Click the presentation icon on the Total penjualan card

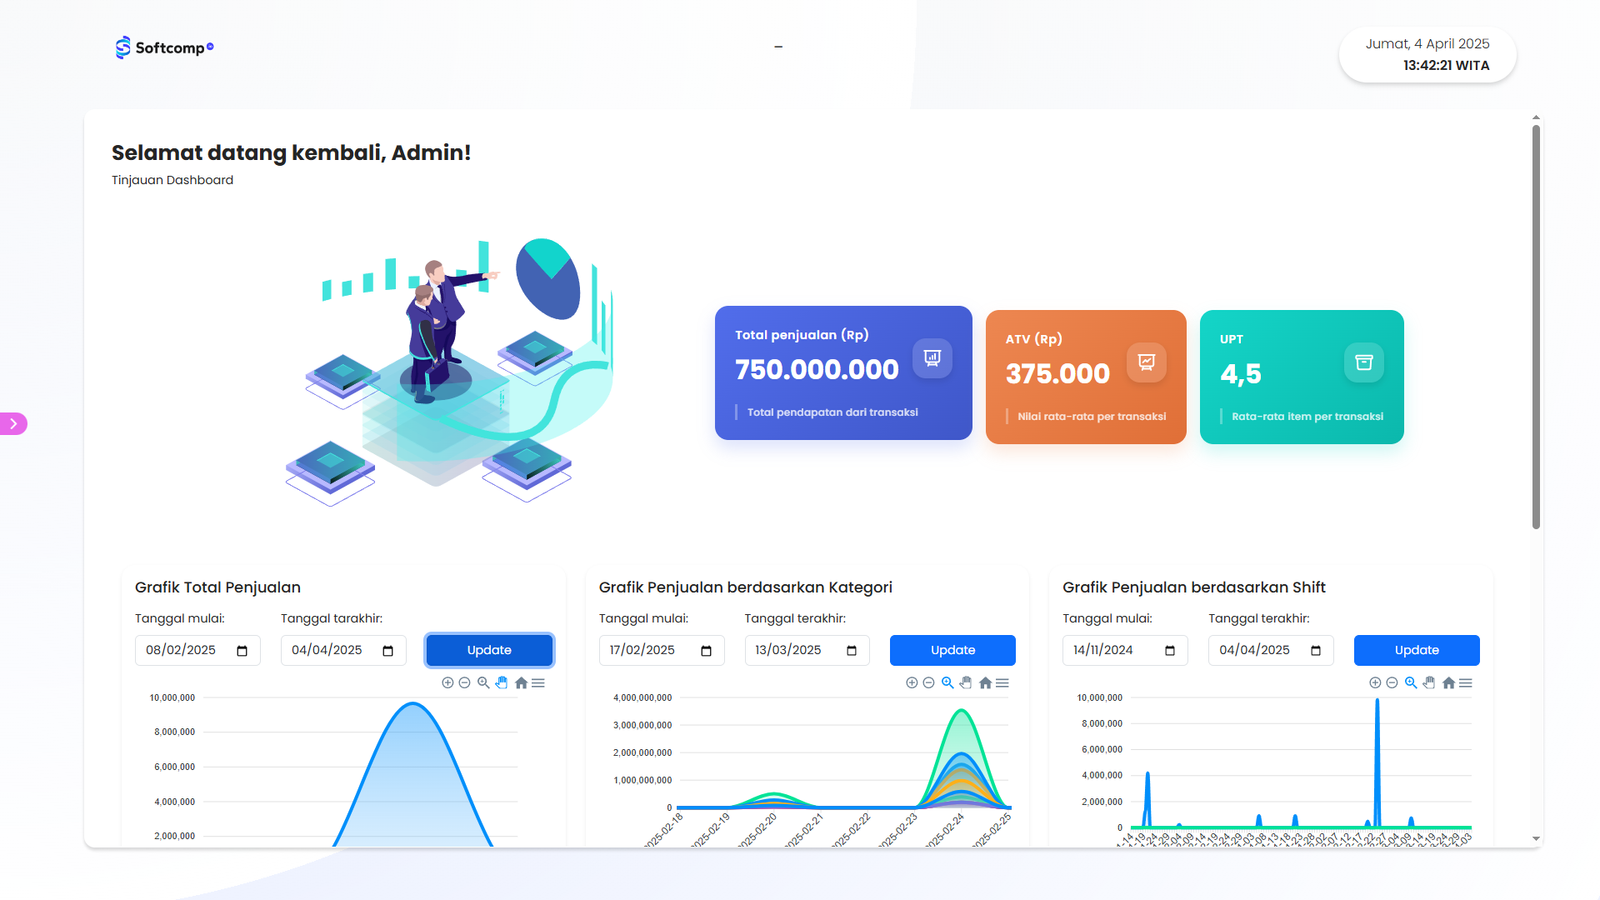[932, 358]
